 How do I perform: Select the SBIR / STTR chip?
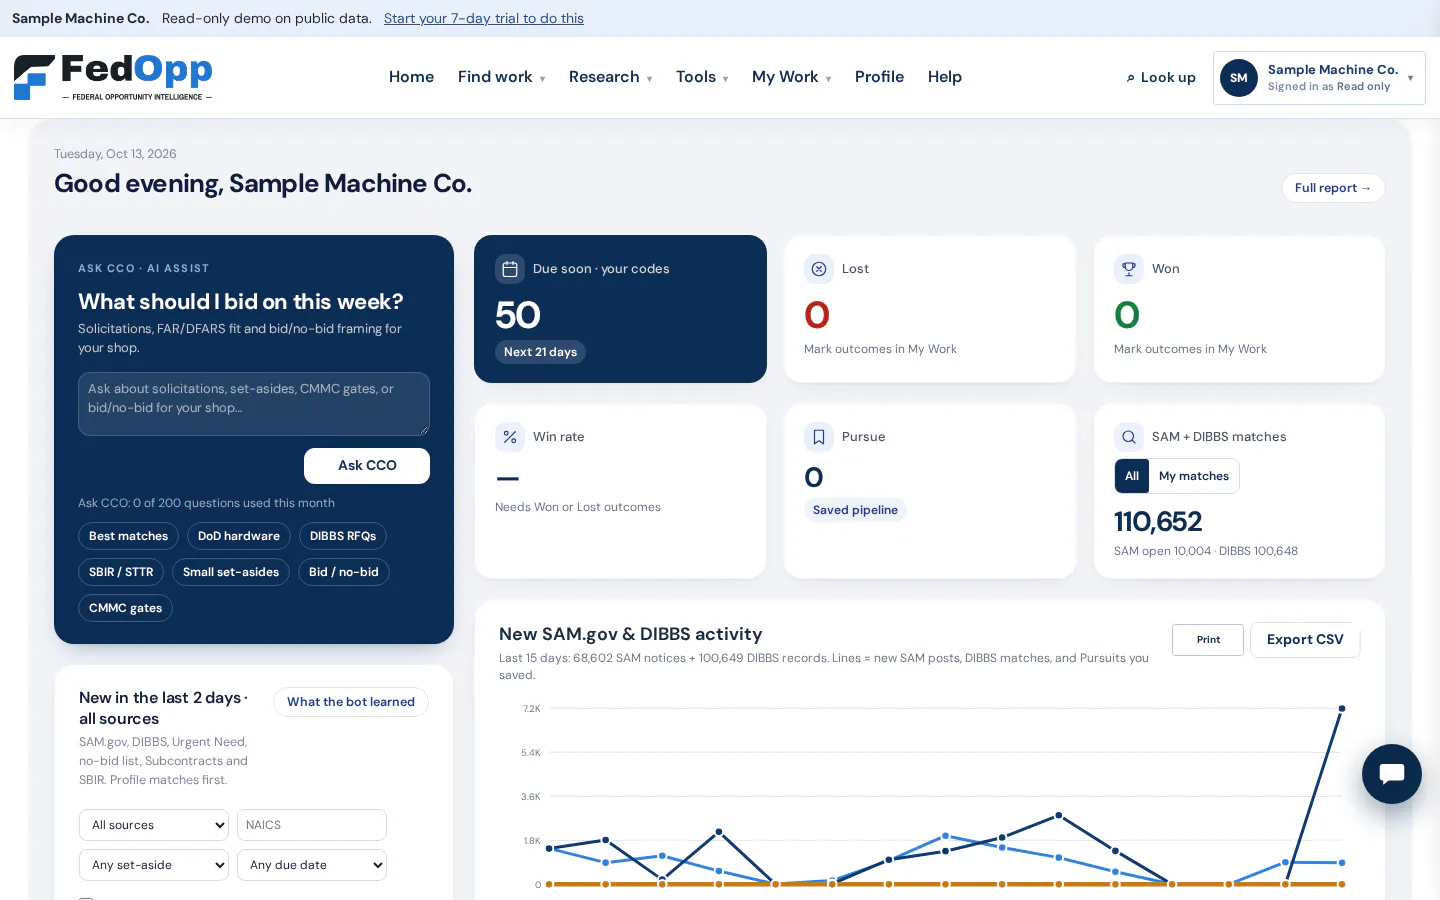(121, 572)
